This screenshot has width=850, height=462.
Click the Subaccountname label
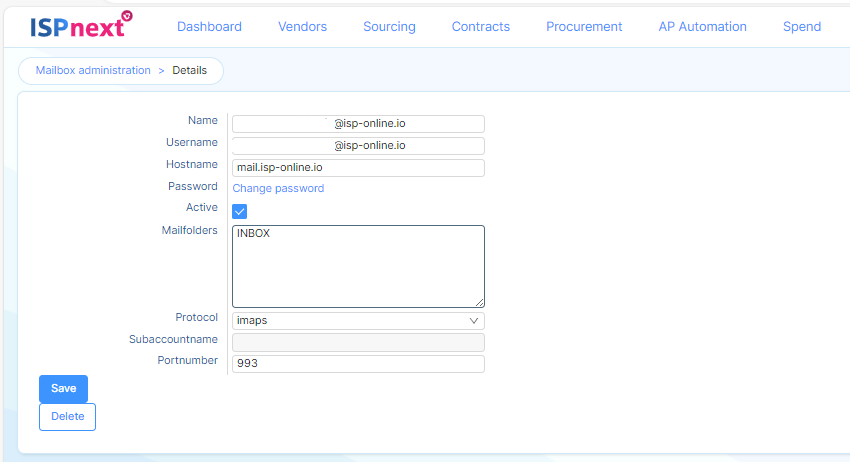[x=173, y=339]
